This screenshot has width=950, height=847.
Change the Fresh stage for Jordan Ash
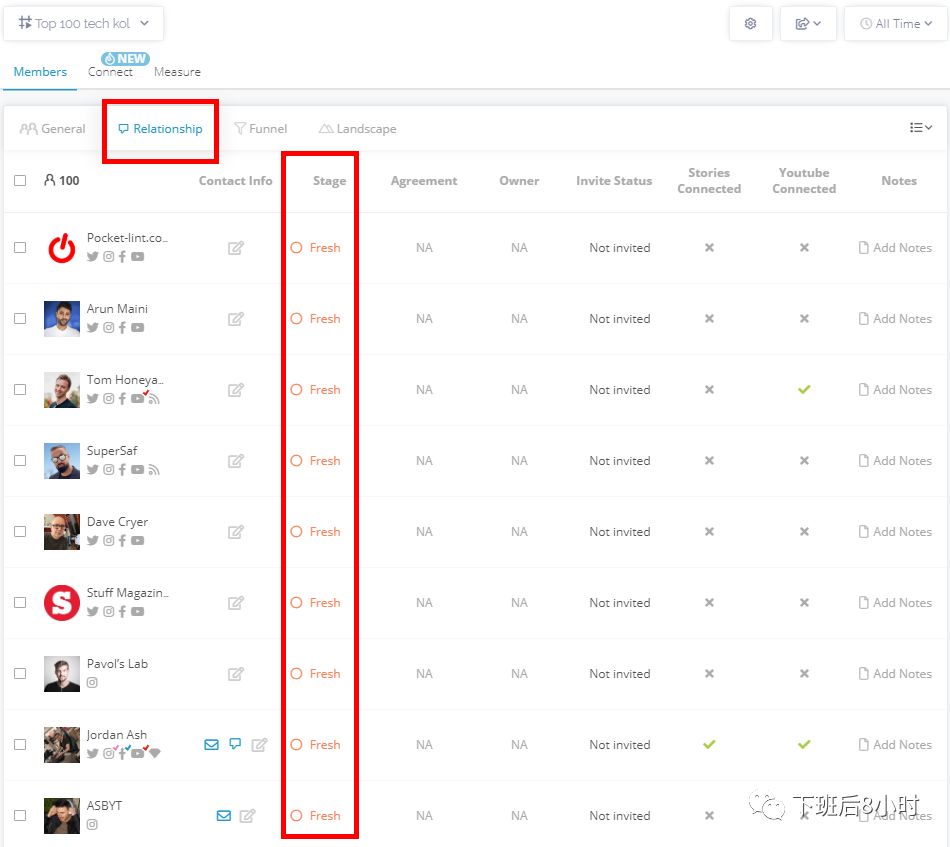pos(316,745)
